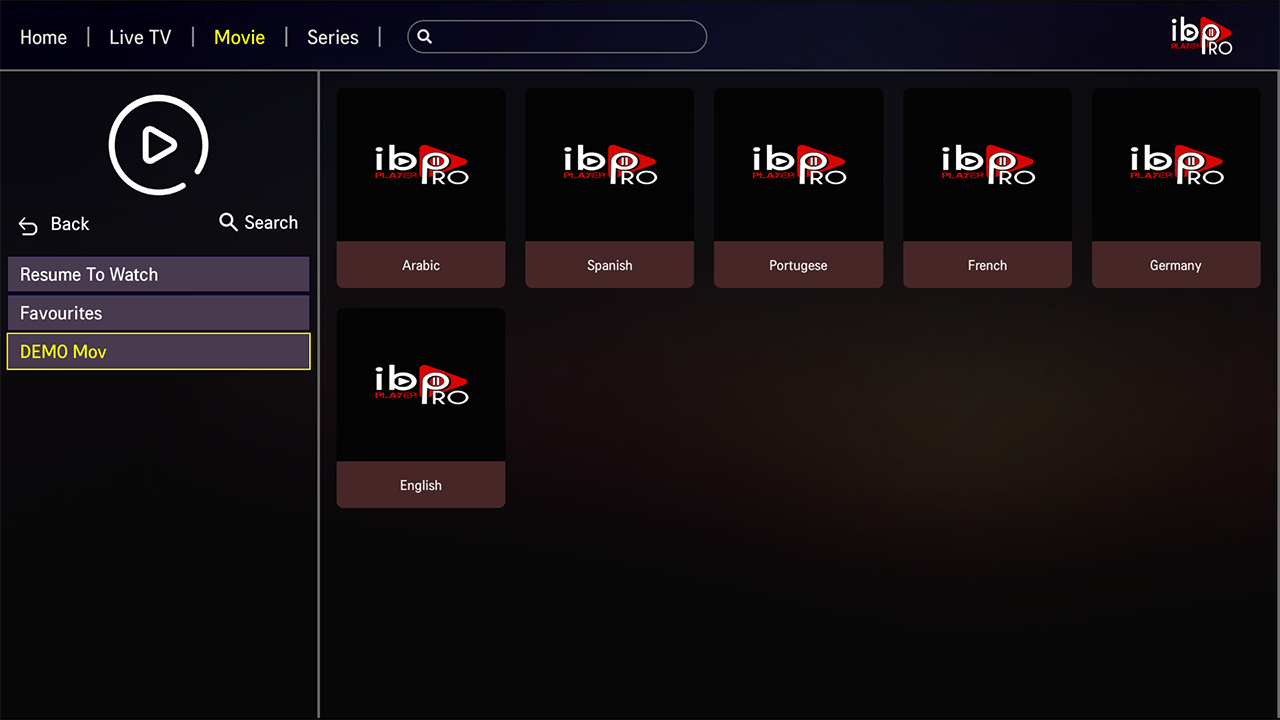This screenshot has height=720, width=1280.
Task: Open the Favourites list
Action: (x=158, y=312)
